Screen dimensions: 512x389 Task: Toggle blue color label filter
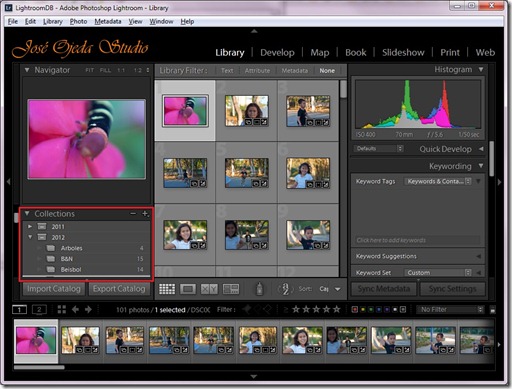click(379, 310)
